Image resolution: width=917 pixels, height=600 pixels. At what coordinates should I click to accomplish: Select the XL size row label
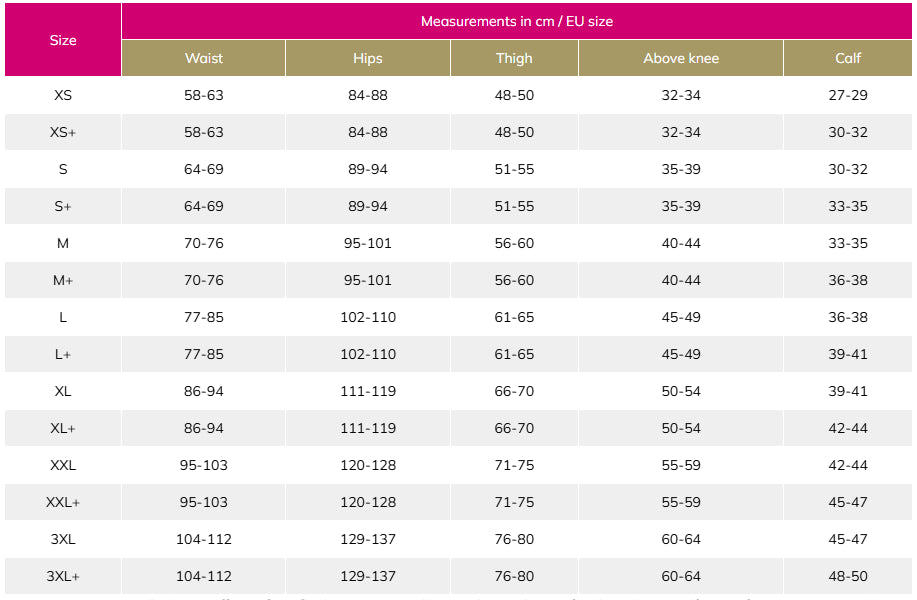tap(63, 391)
